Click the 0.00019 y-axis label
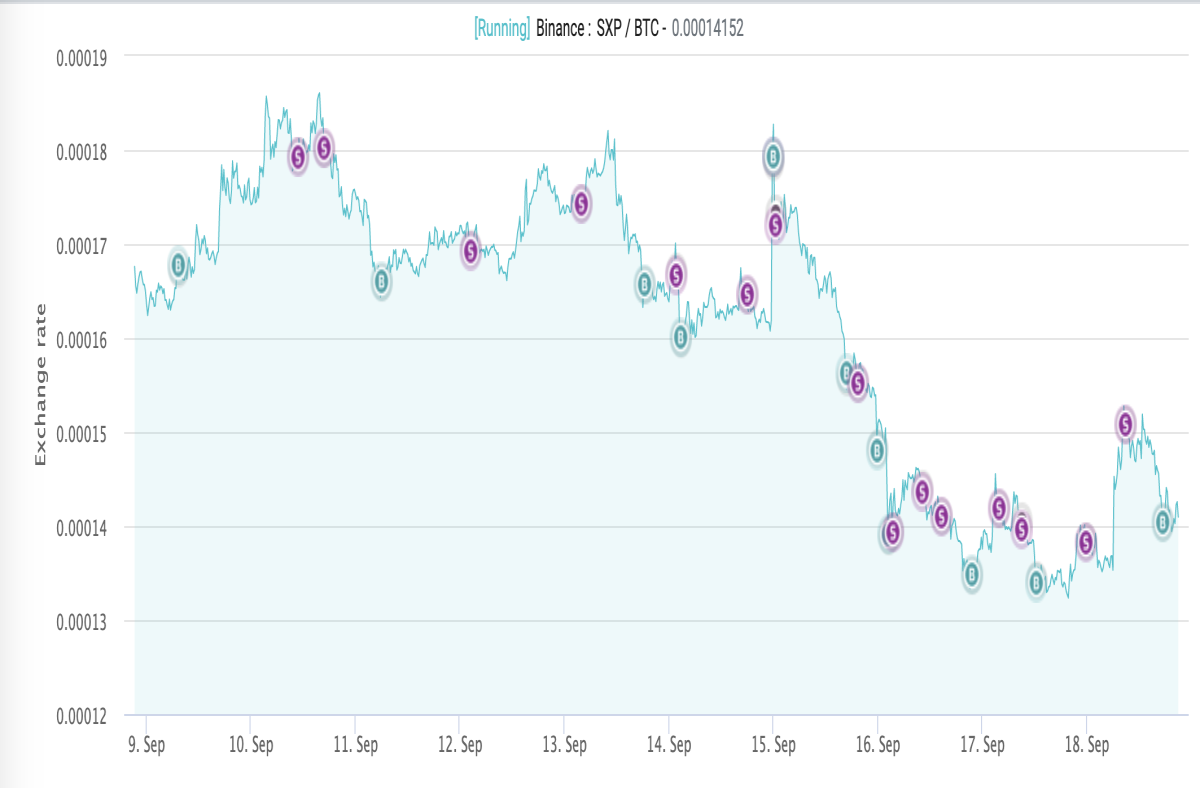The image size is (1200, 788). click(x=81, y=57)
